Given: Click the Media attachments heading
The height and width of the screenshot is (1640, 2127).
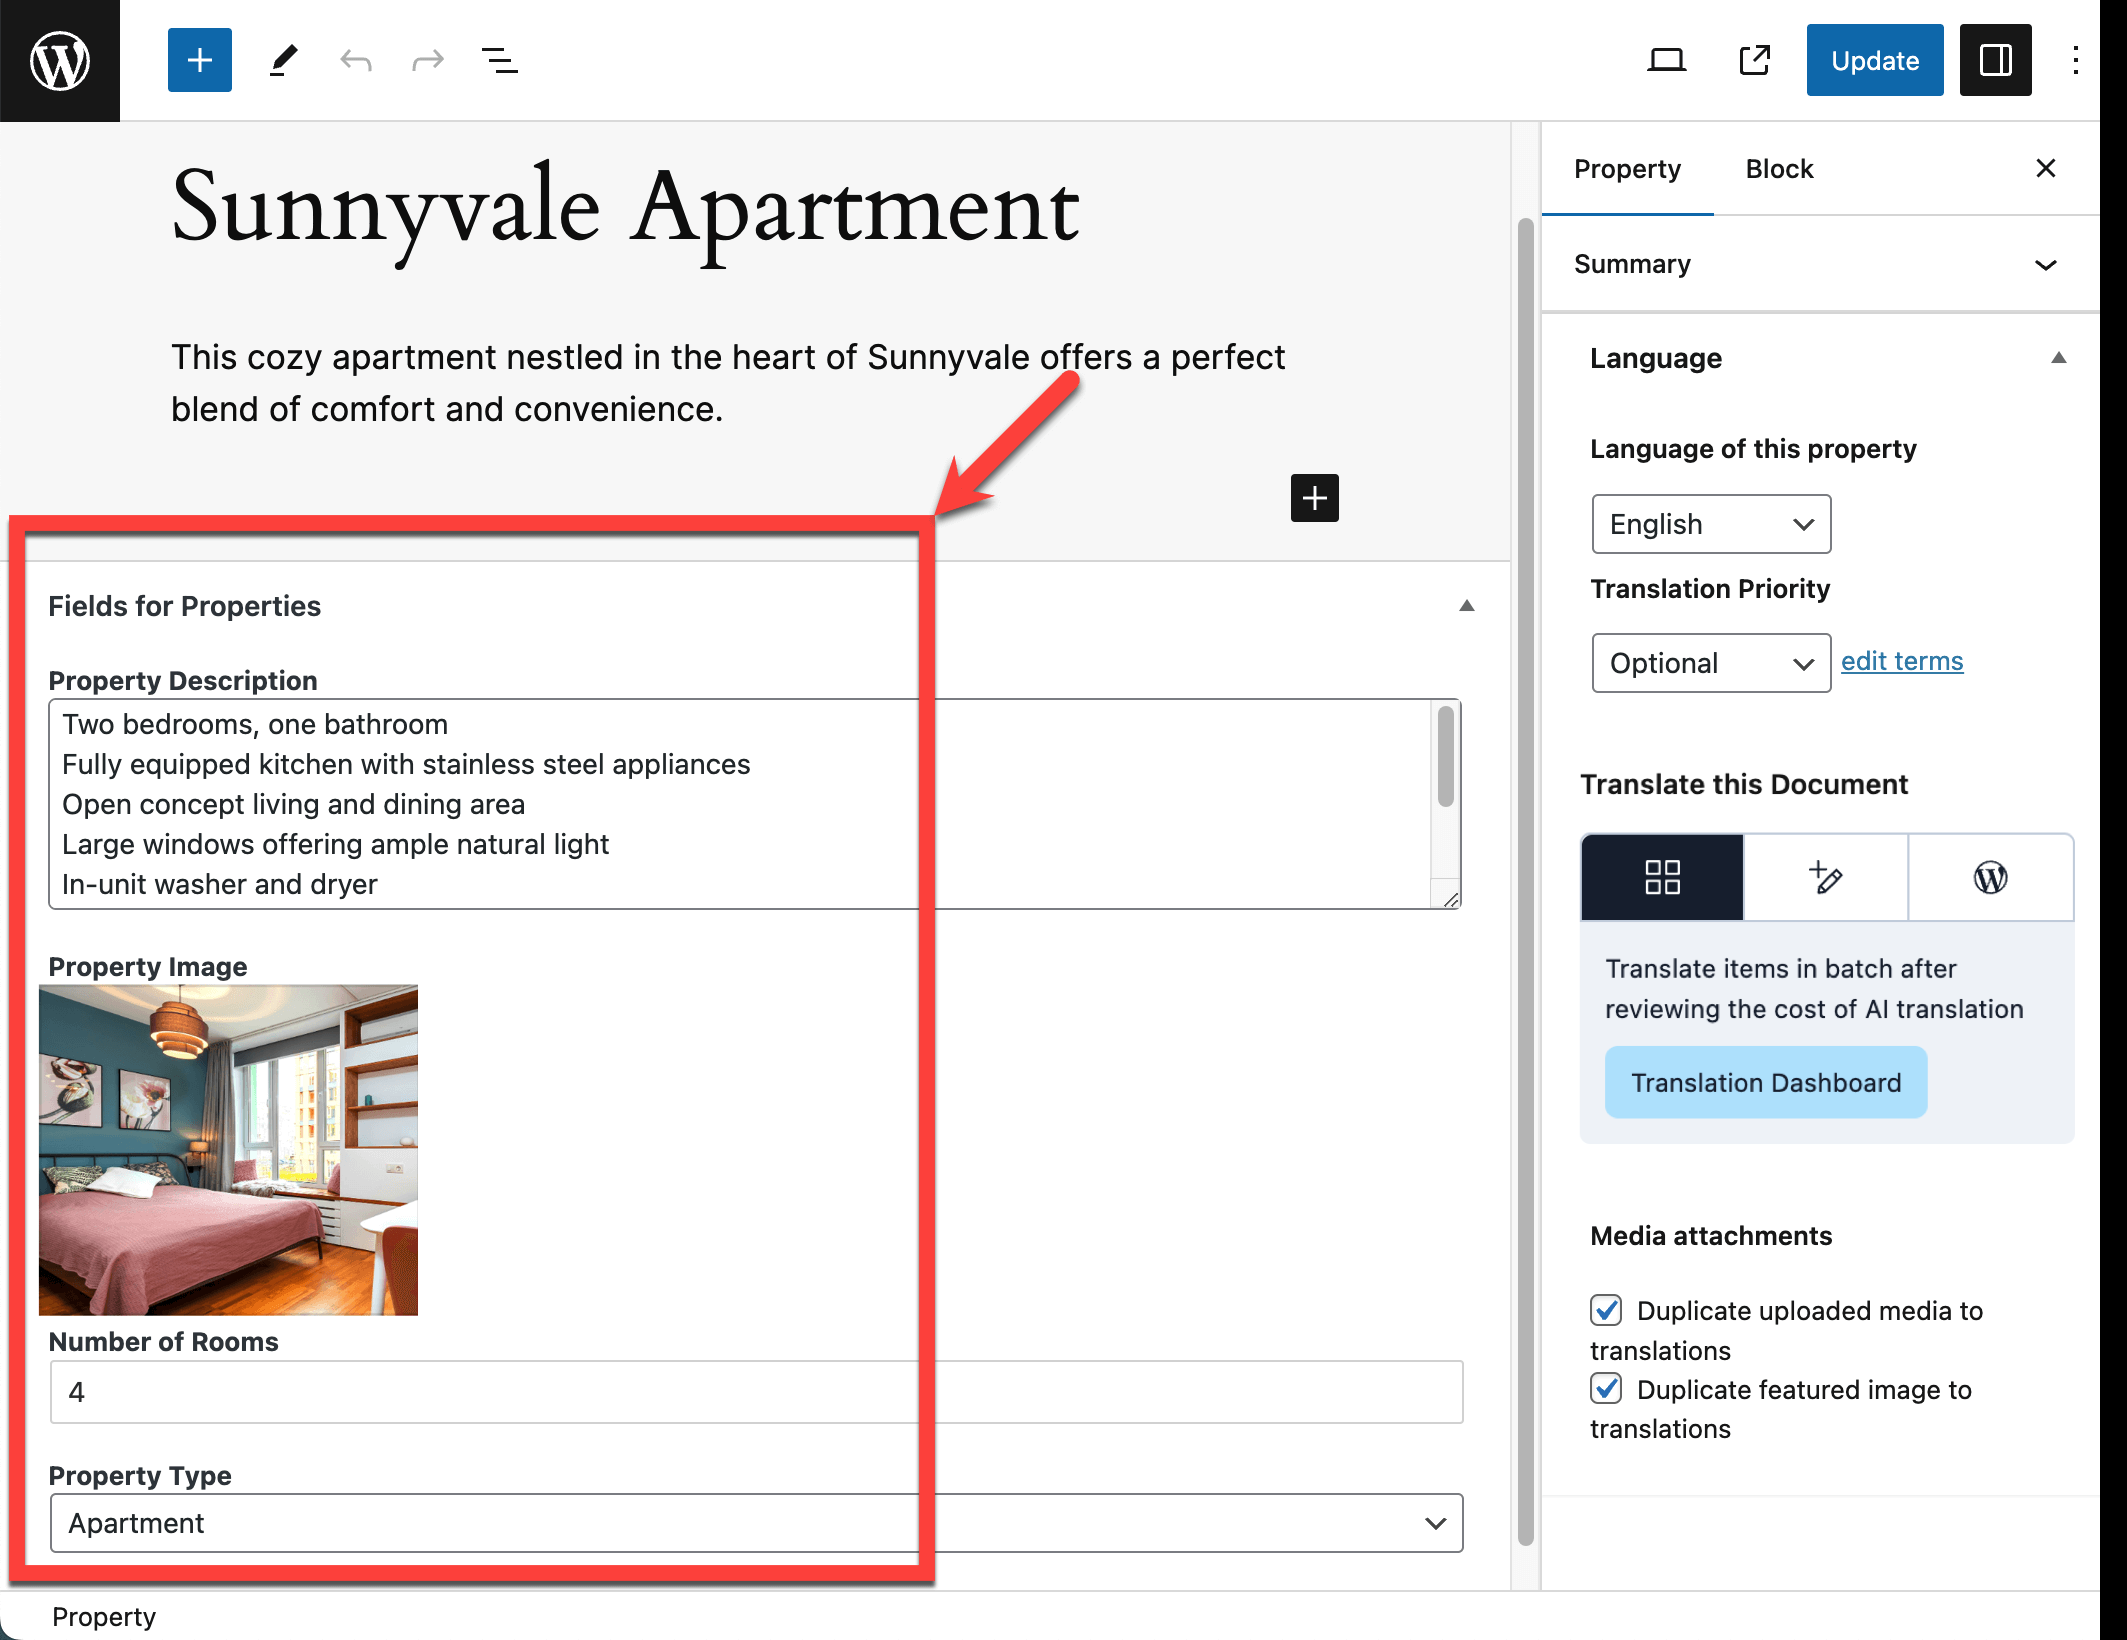Looking at the screenshot, I should click(1711, 1236).
